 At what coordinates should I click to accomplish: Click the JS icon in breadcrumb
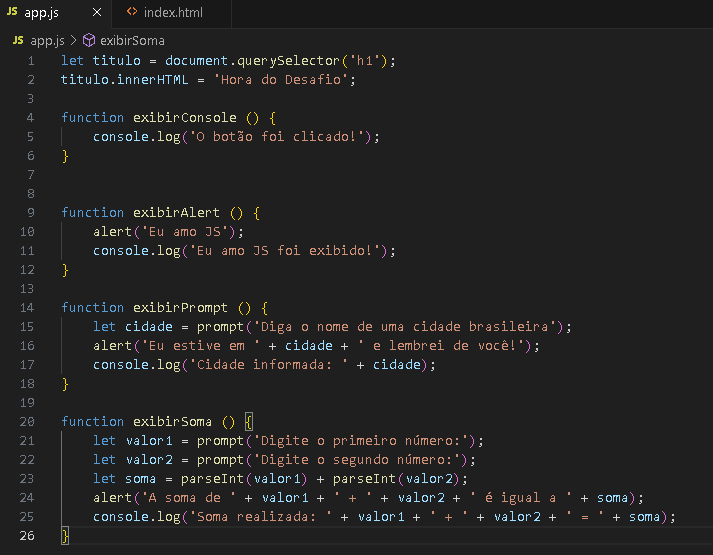click(x=18, y=40)
